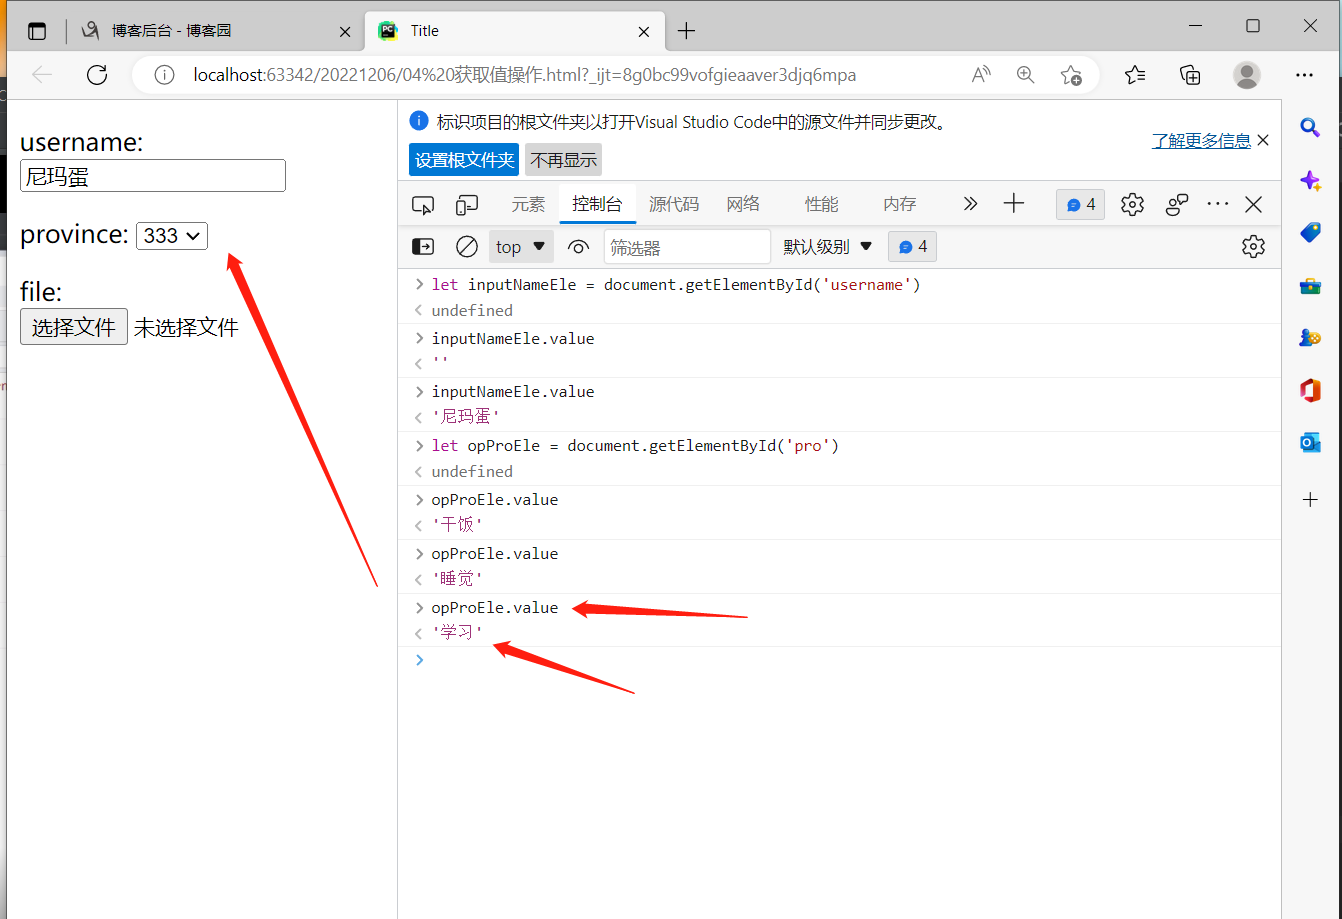Click the 选择文件 file button
This screenshot has width=1342, height=919.
(x=74, y=327)
